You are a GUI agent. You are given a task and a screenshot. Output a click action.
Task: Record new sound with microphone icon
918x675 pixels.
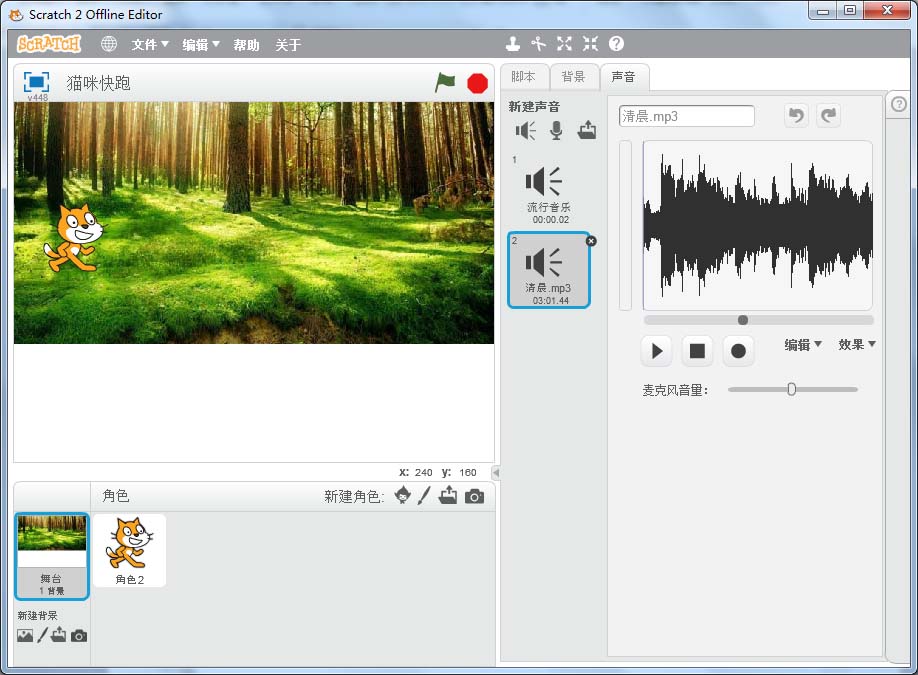(x=556, y=130)
